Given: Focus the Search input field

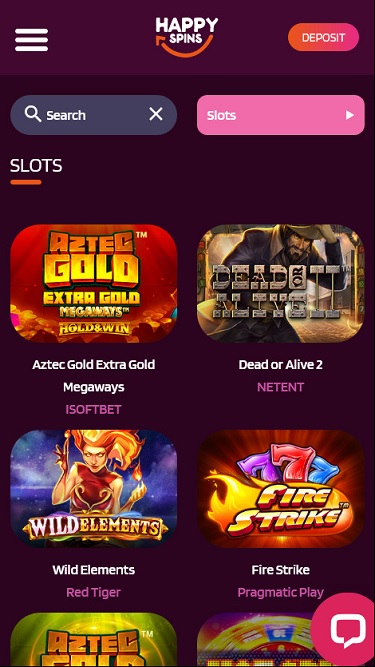Looking at the screenshot, I should pos(94,115).
